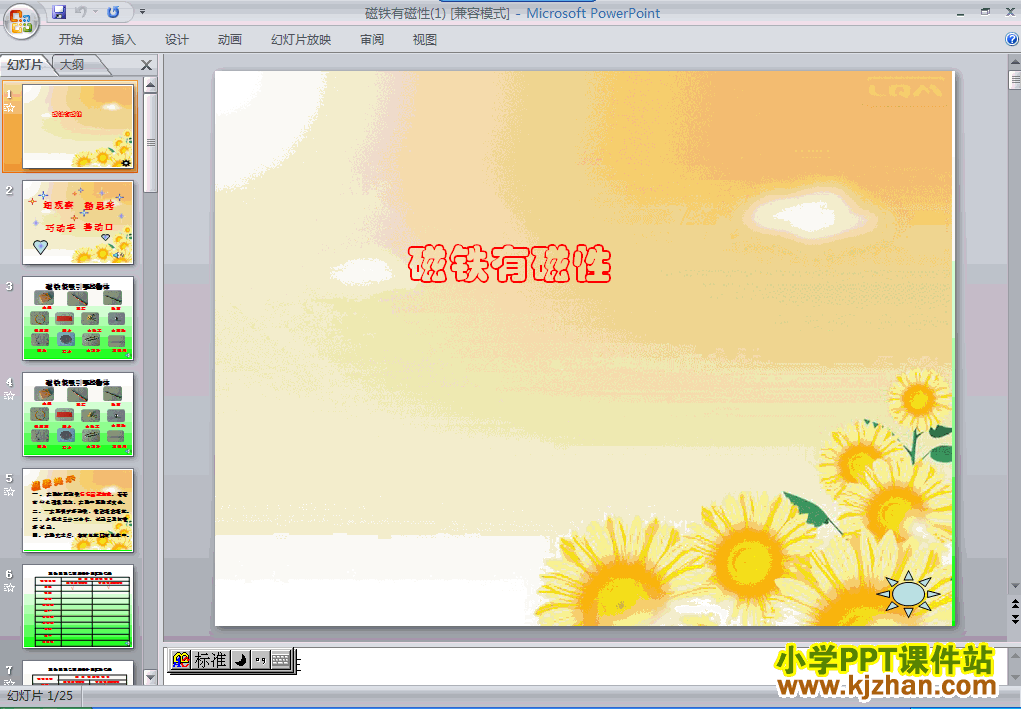
Task: Click the thumbnail pane scrollbar handle
Action: [150, 143]
